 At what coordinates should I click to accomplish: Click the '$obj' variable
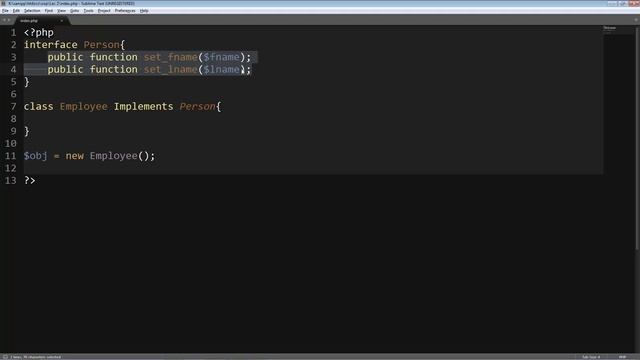pyautogui.click(x=36, y=156)
